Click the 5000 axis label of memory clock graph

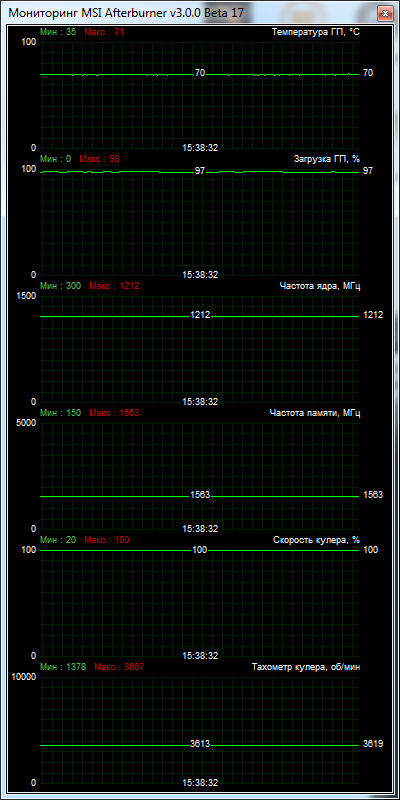coord(26,422)
